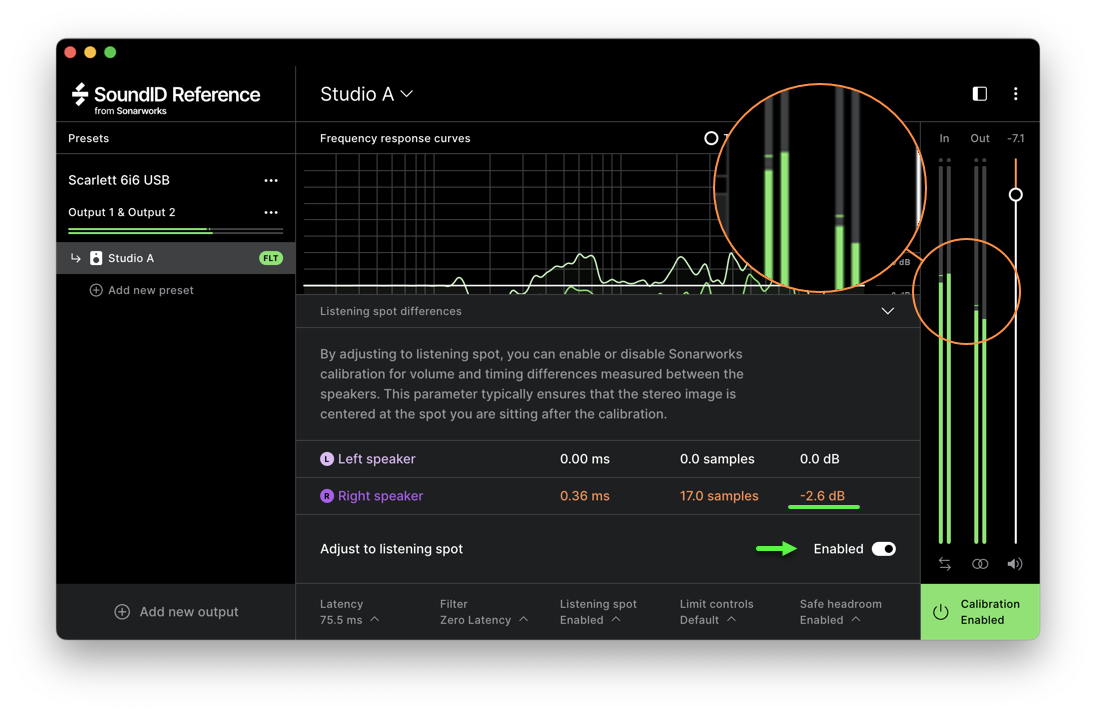Collapse the Listening spot differences panel

887,311
